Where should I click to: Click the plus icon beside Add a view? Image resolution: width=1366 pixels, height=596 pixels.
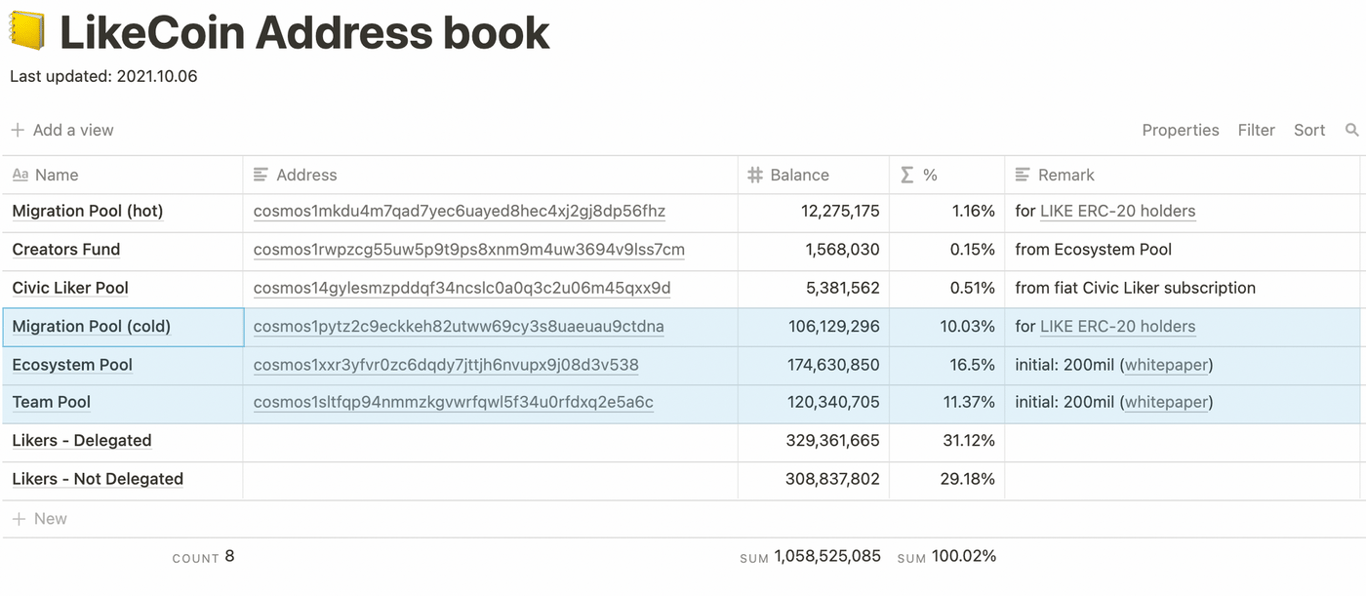click(x=18, y=130)
